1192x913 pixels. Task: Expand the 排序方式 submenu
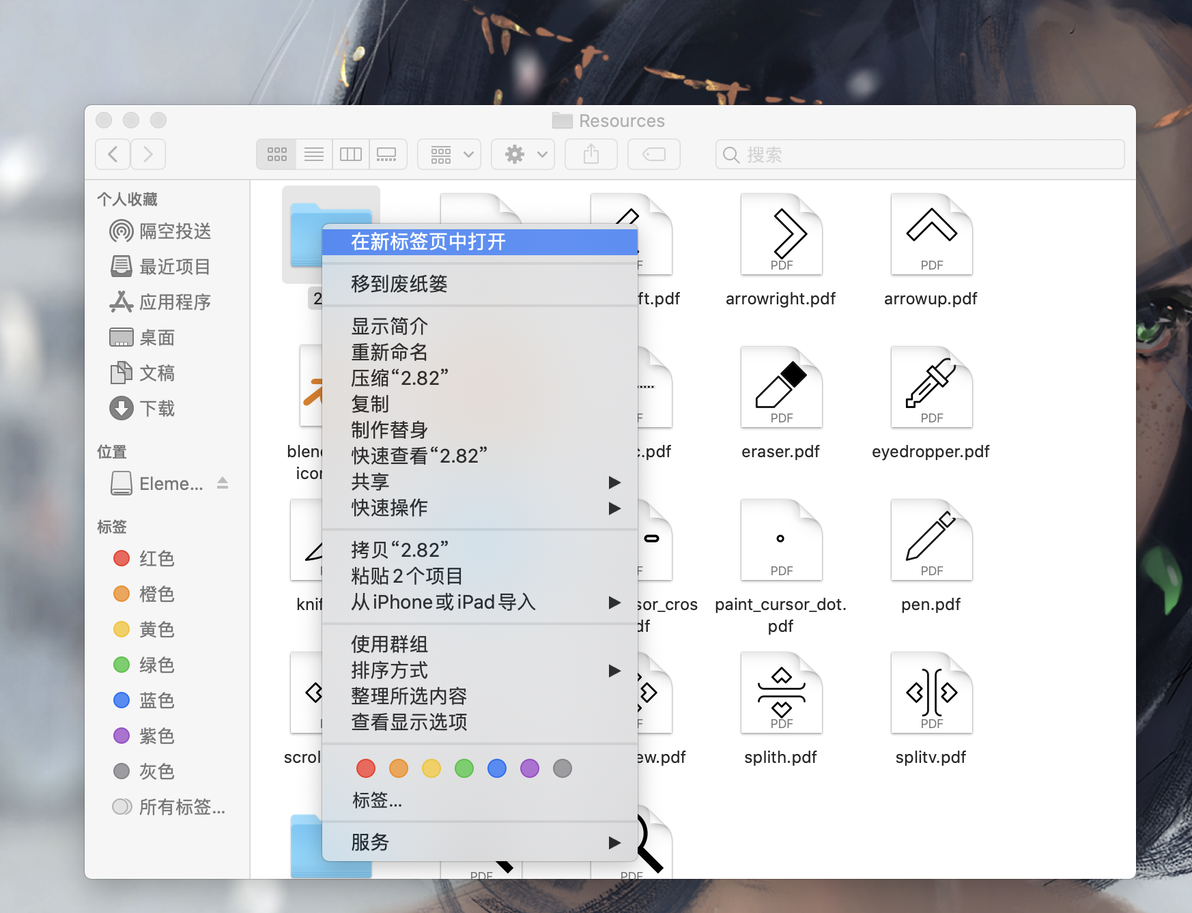(480, 670)
